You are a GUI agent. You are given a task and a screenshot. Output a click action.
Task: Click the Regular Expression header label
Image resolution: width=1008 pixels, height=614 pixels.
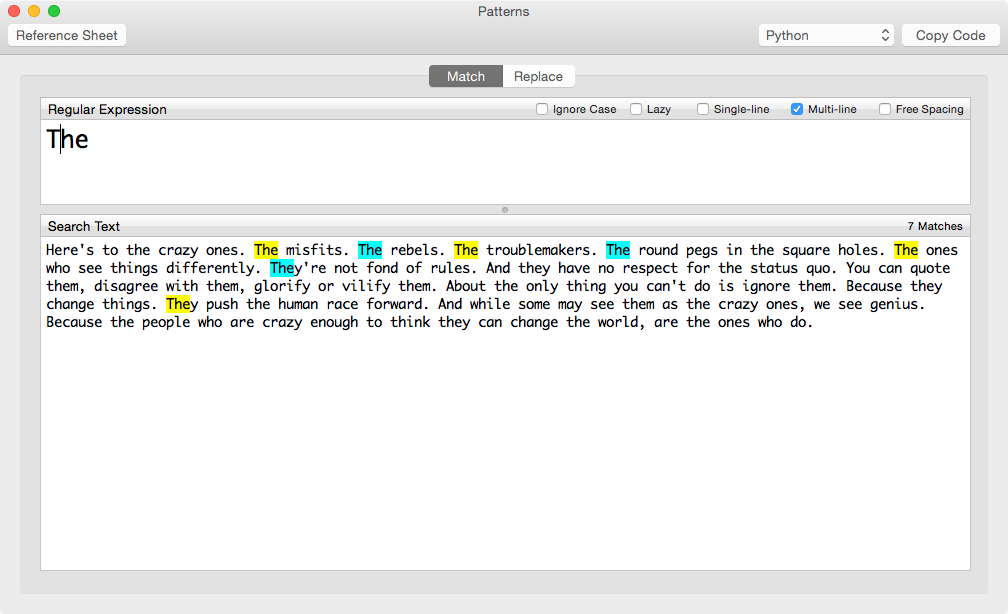tap(107, 109)
